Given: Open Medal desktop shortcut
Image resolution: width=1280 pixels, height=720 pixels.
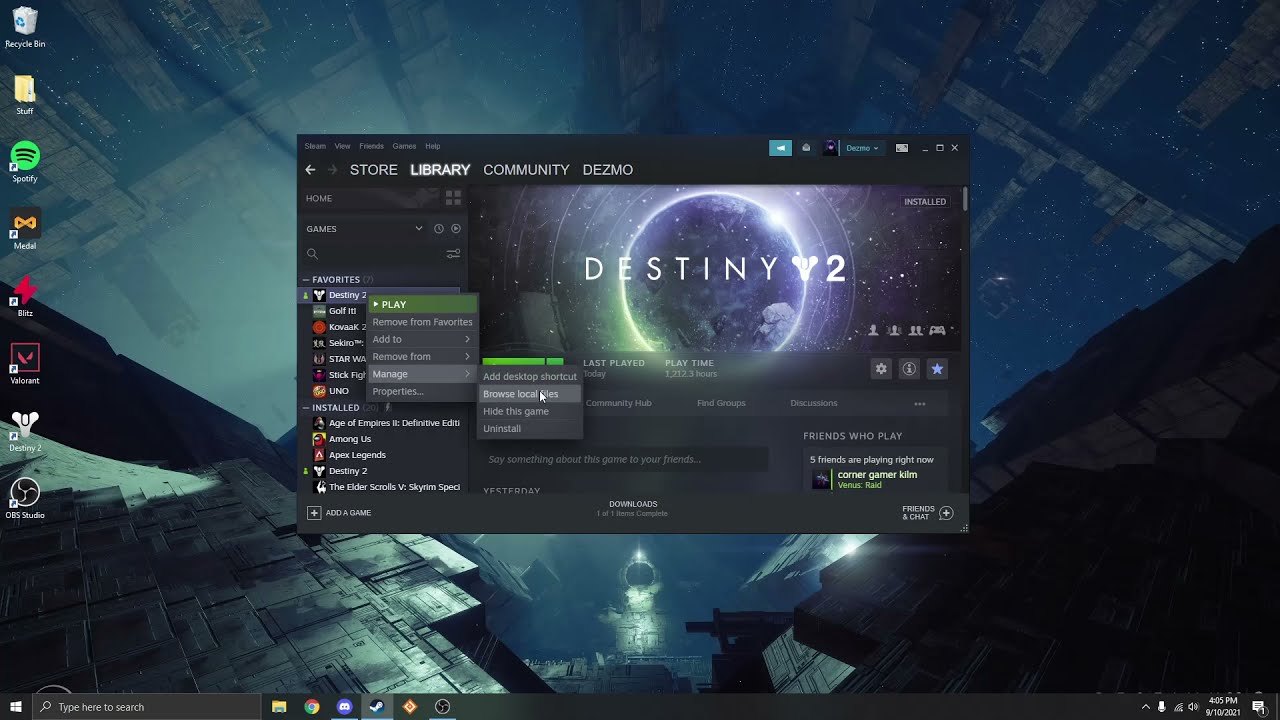Looking at the screenshot, I should (x=25, y=230).
